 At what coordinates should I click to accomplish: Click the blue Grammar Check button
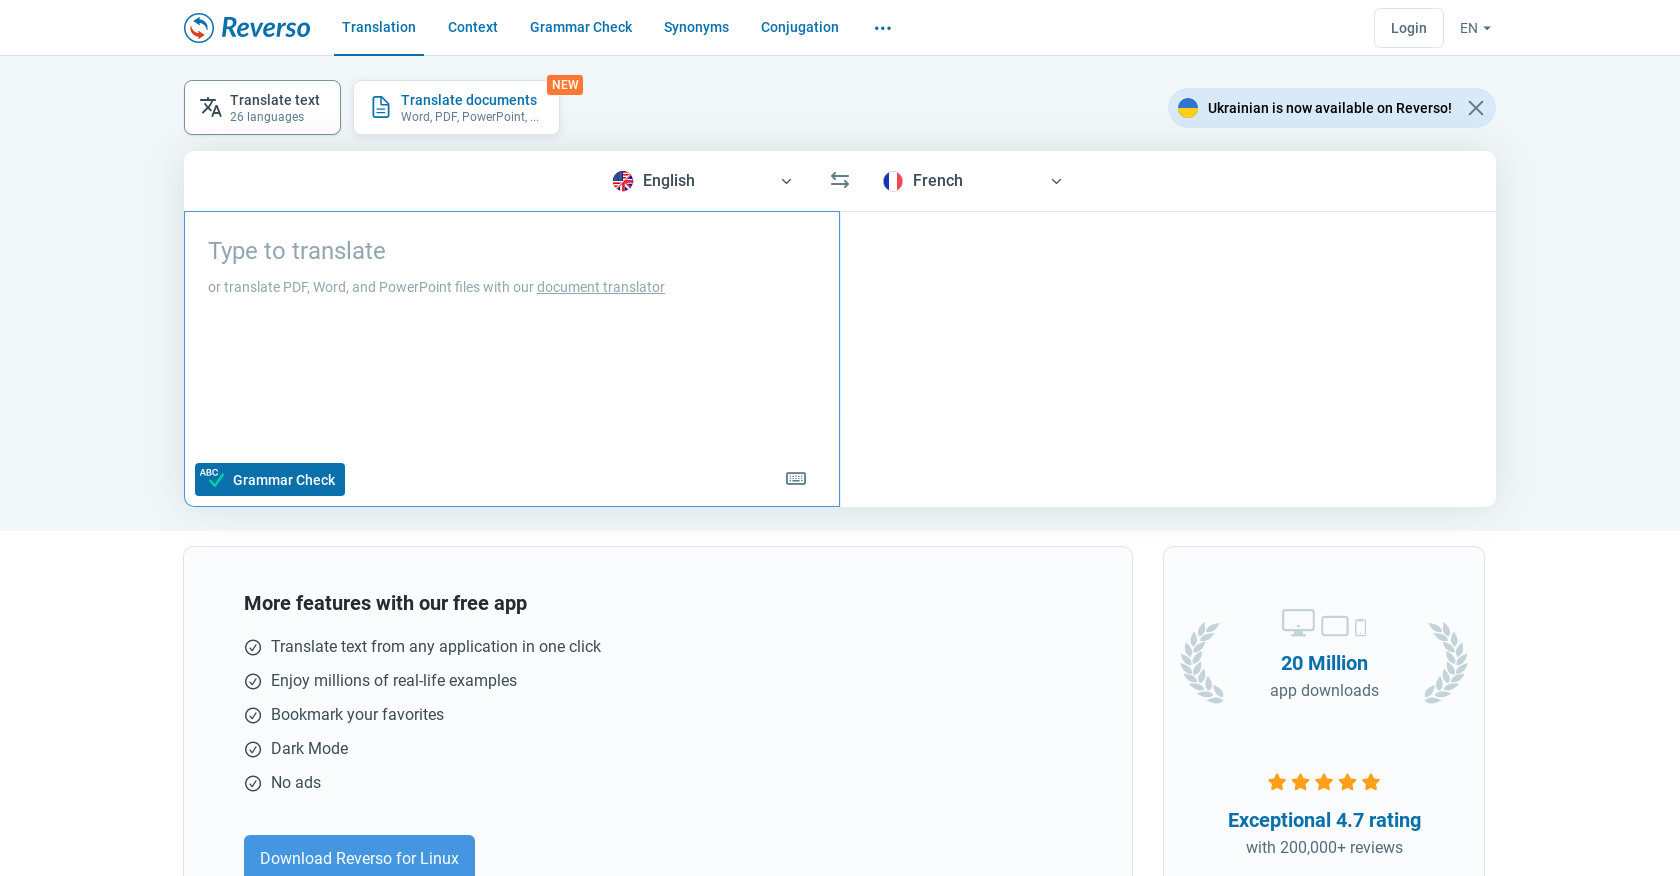coord(270,479)
